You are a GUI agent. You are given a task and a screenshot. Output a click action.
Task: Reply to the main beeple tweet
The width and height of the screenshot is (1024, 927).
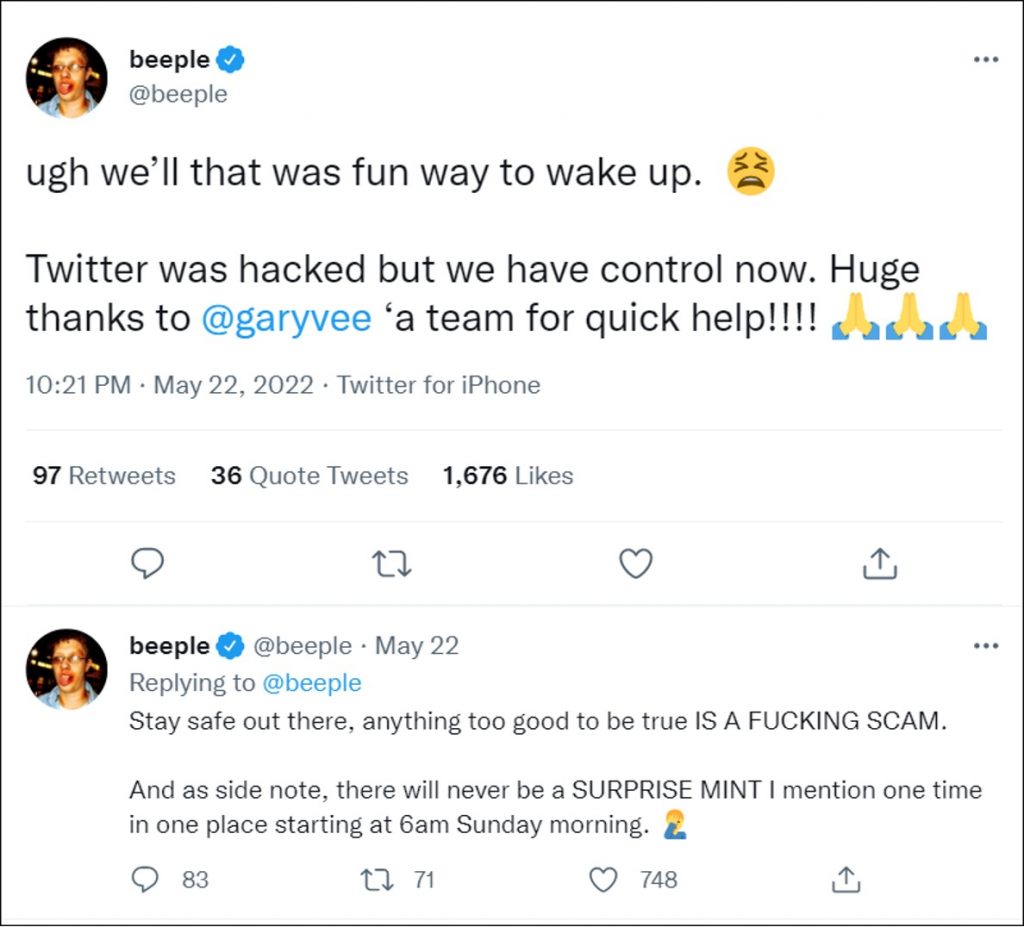click(x=148, y=564)
